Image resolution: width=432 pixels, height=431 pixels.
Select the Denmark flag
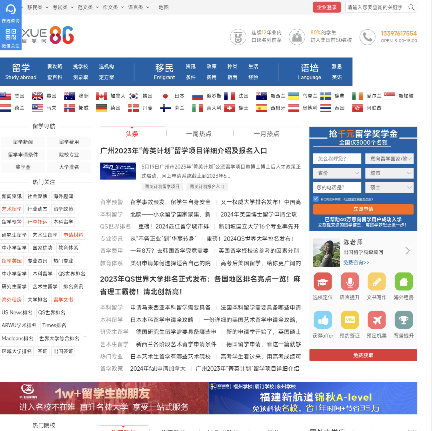point(134,108)
